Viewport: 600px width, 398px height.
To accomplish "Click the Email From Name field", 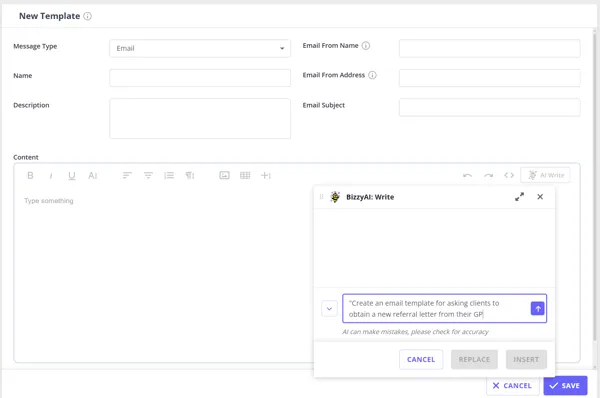I will tap(489, 49).
